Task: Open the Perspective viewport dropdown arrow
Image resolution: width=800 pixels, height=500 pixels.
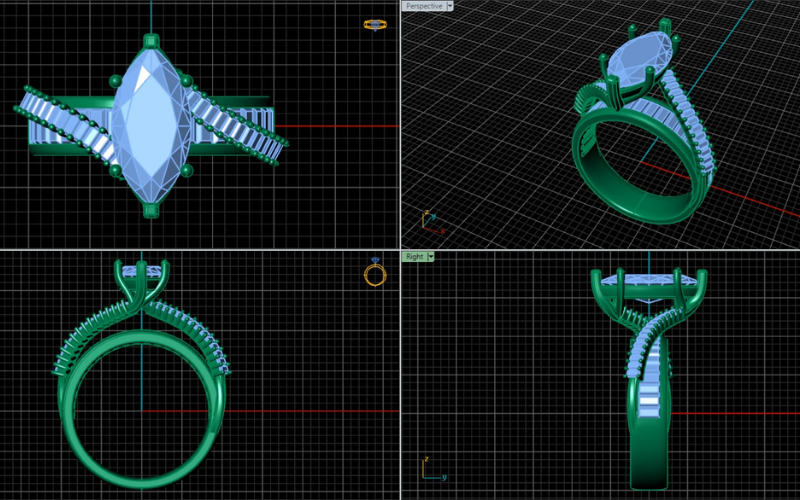Action: pos(450,5)
